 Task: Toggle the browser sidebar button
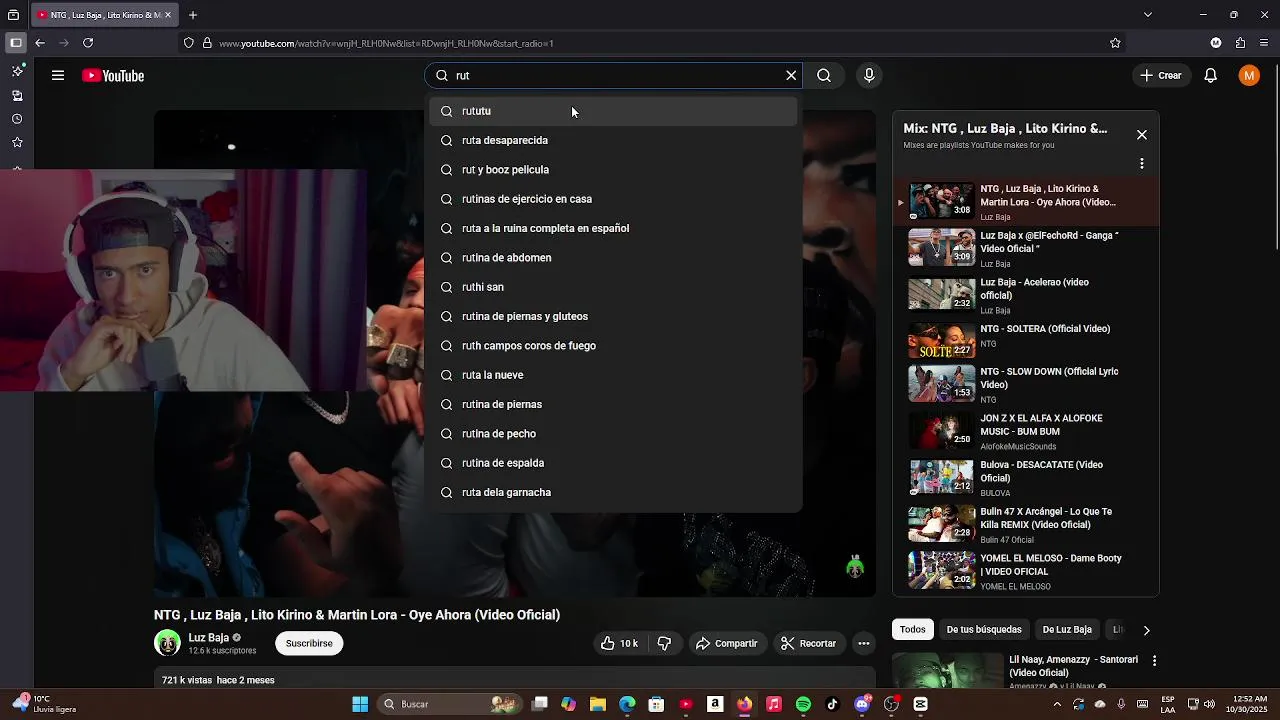(x=16, y=43)
